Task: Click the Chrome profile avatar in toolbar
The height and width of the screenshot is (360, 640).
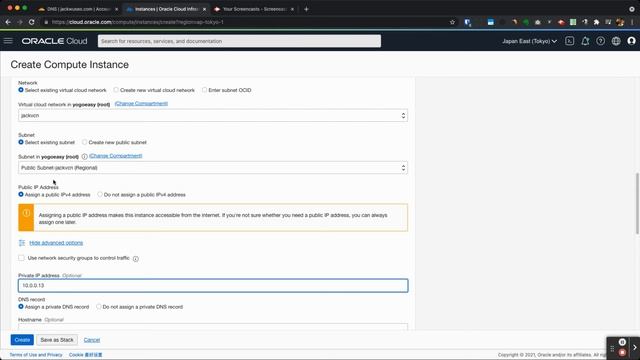Action: (620, 22)
